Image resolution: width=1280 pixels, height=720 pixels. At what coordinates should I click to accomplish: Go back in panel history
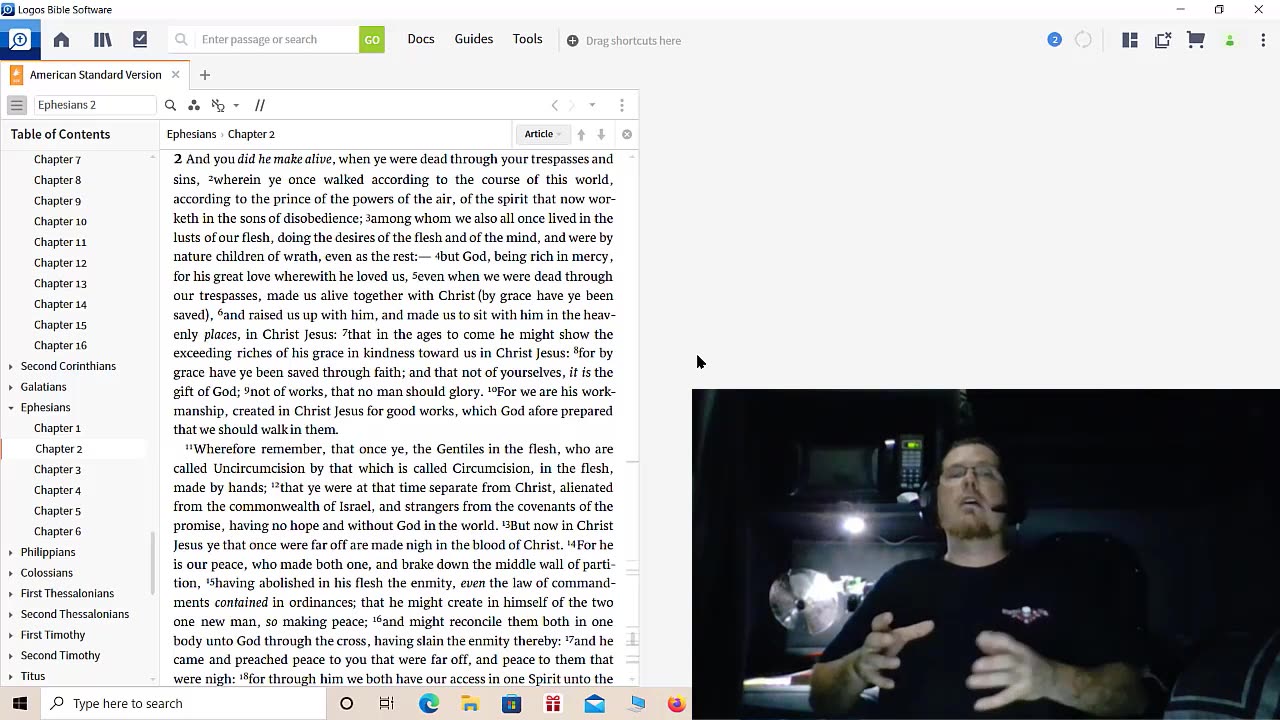click(555, 105)
